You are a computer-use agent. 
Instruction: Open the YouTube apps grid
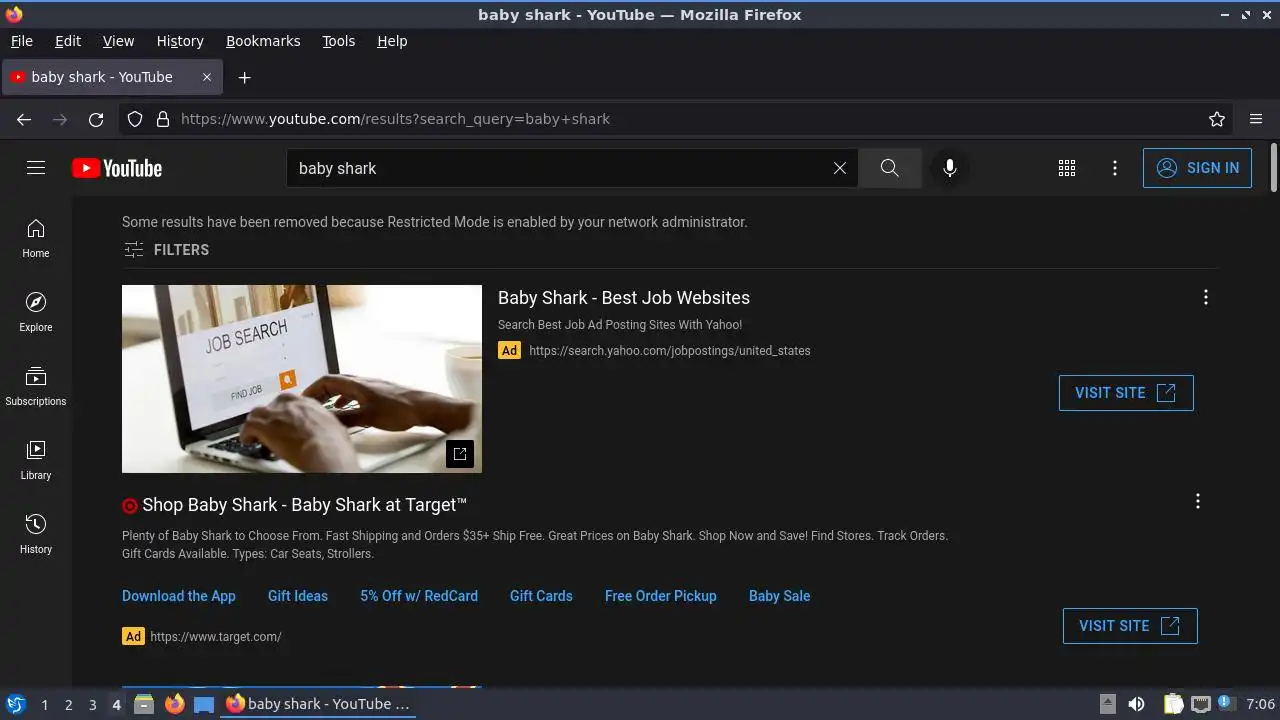[1067, 168]
